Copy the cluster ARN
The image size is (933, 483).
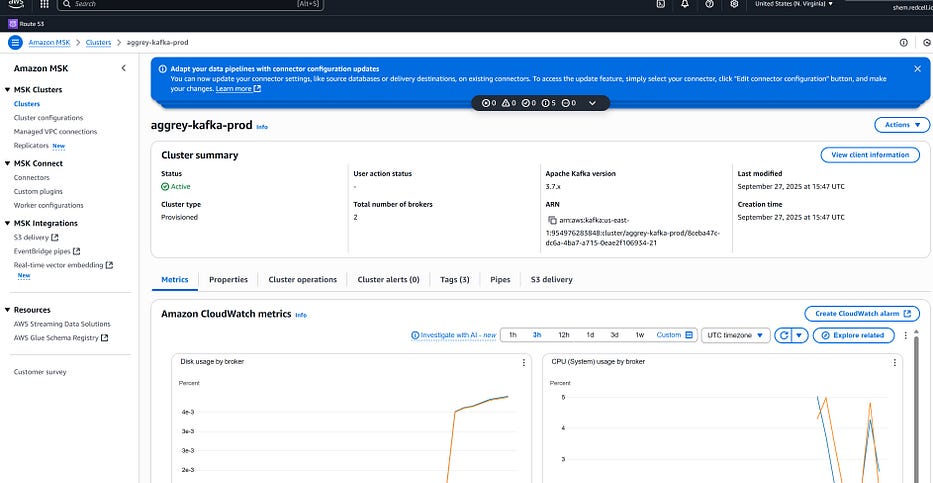click(552, 220)
